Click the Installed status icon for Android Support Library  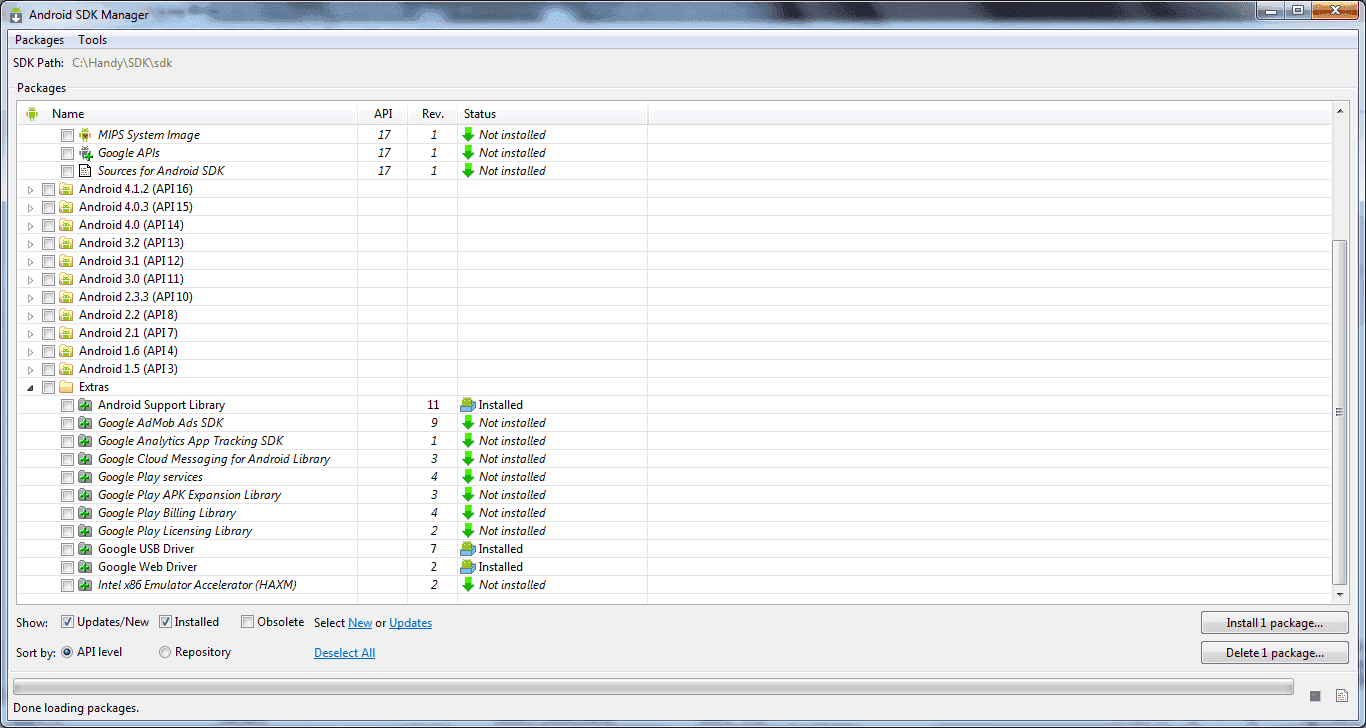pos(467,405)
